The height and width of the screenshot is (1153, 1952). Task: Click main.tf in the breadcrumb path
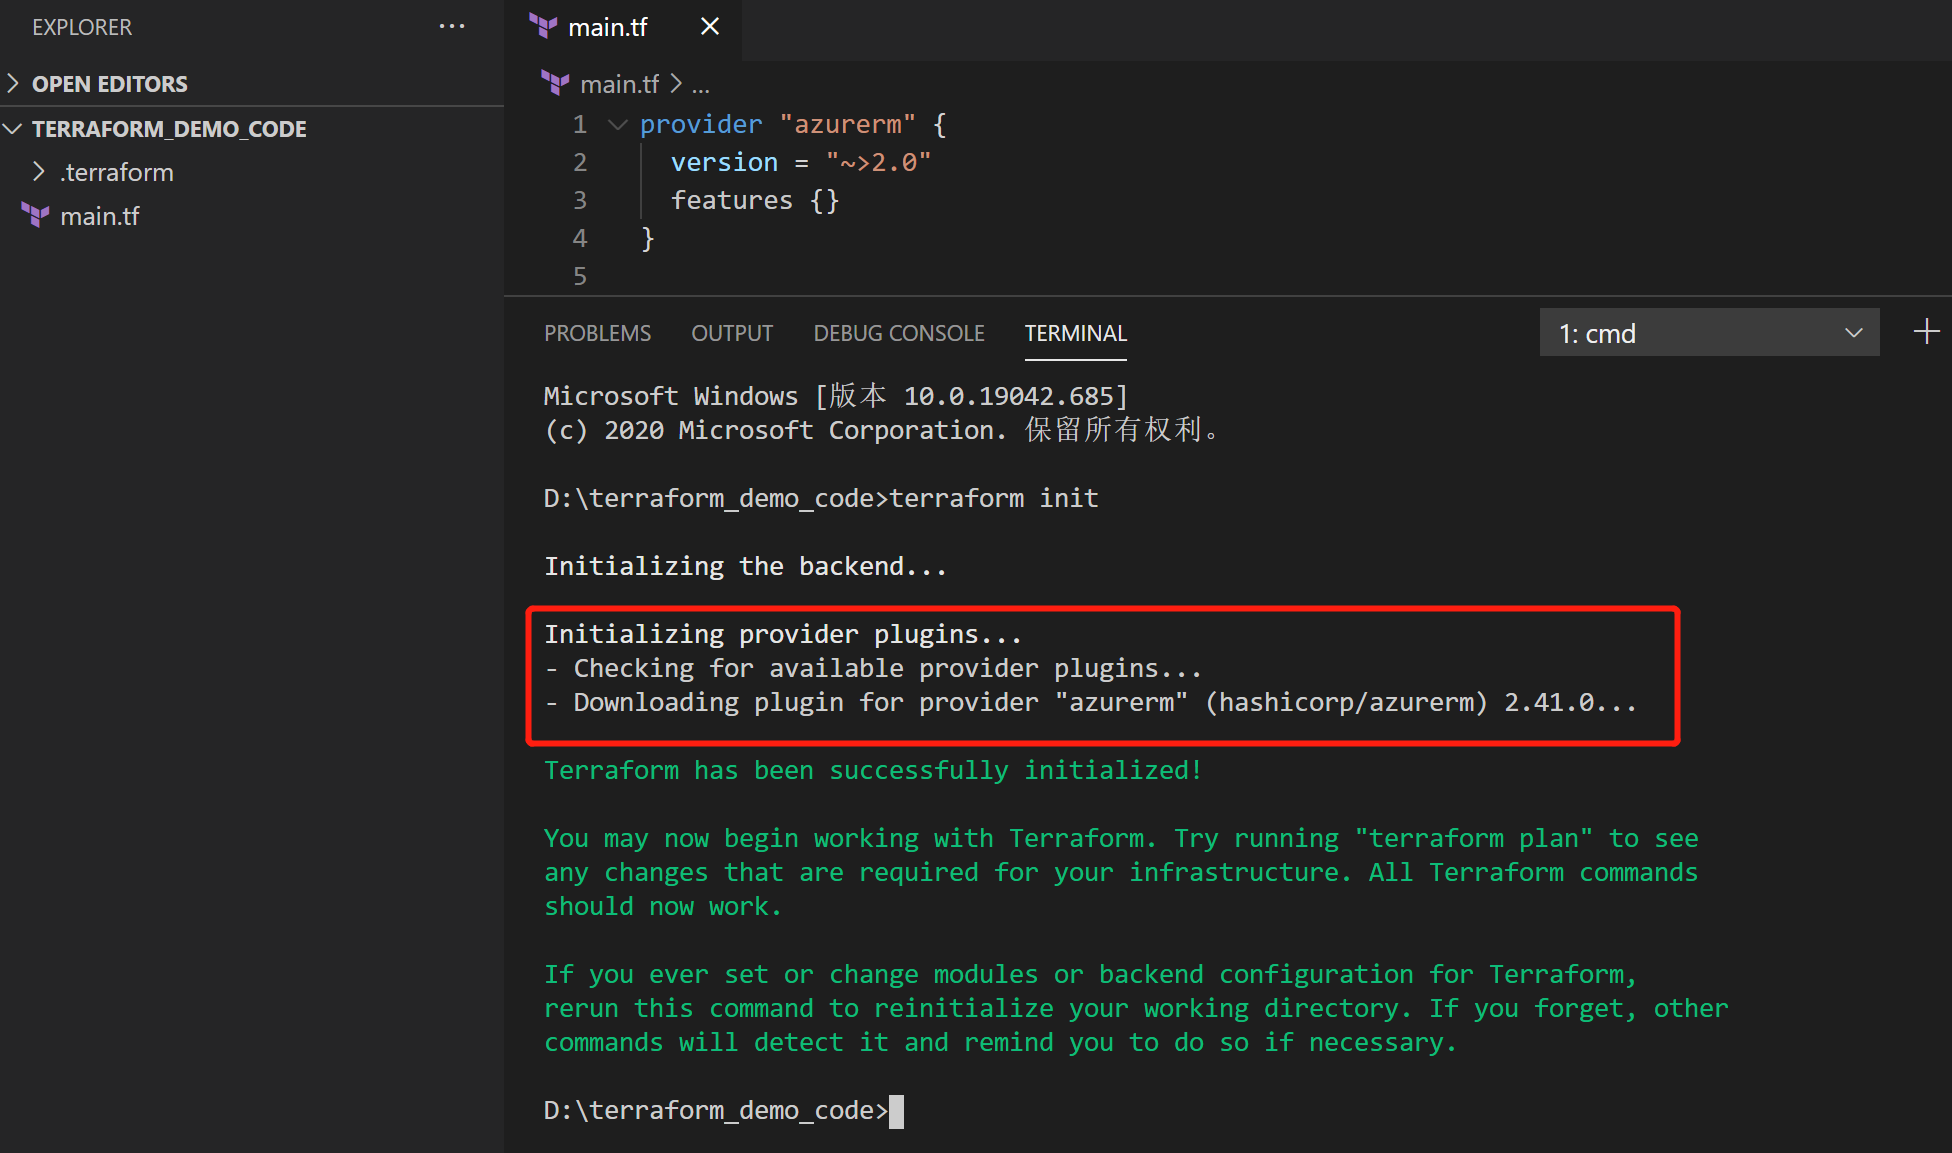click(619, 84)
